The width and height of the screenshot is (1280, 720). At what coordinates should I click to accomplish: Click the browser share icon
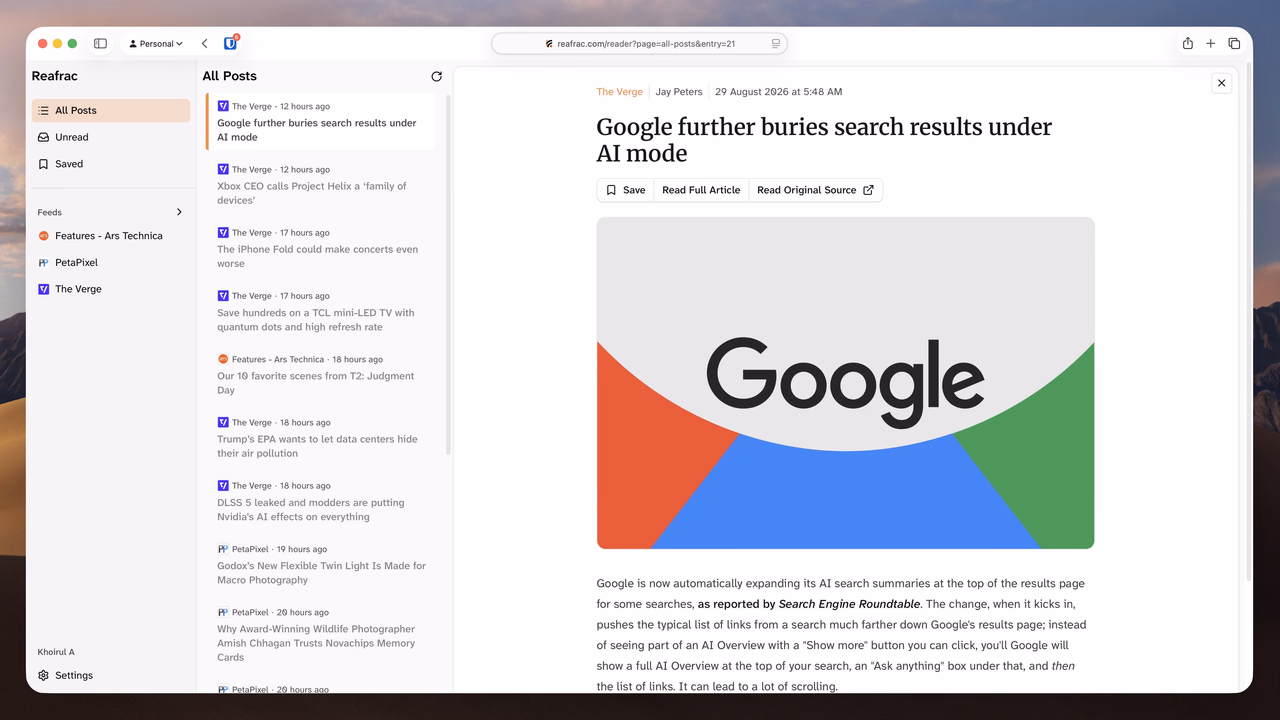pyautogui.click(x=1188, y=43)
